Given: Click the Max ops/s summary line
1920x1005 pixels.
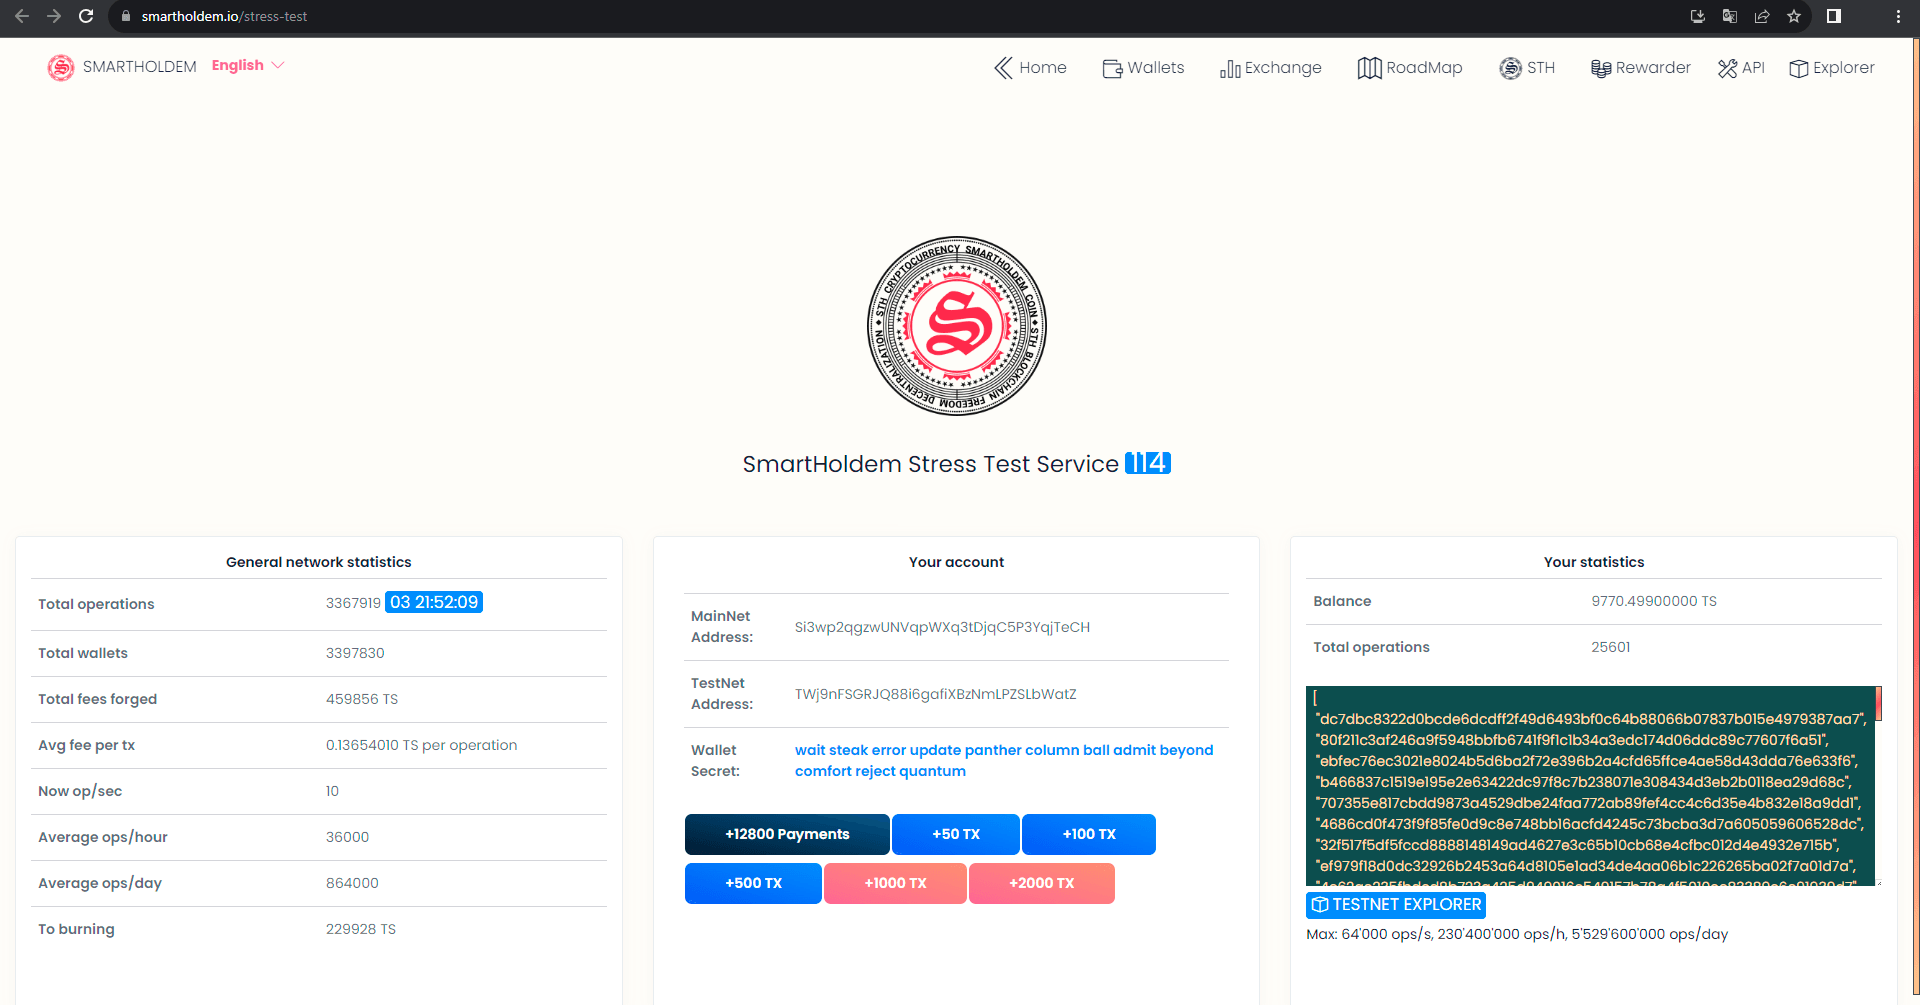Looking at the screenshot, I should click(1517, 934).
